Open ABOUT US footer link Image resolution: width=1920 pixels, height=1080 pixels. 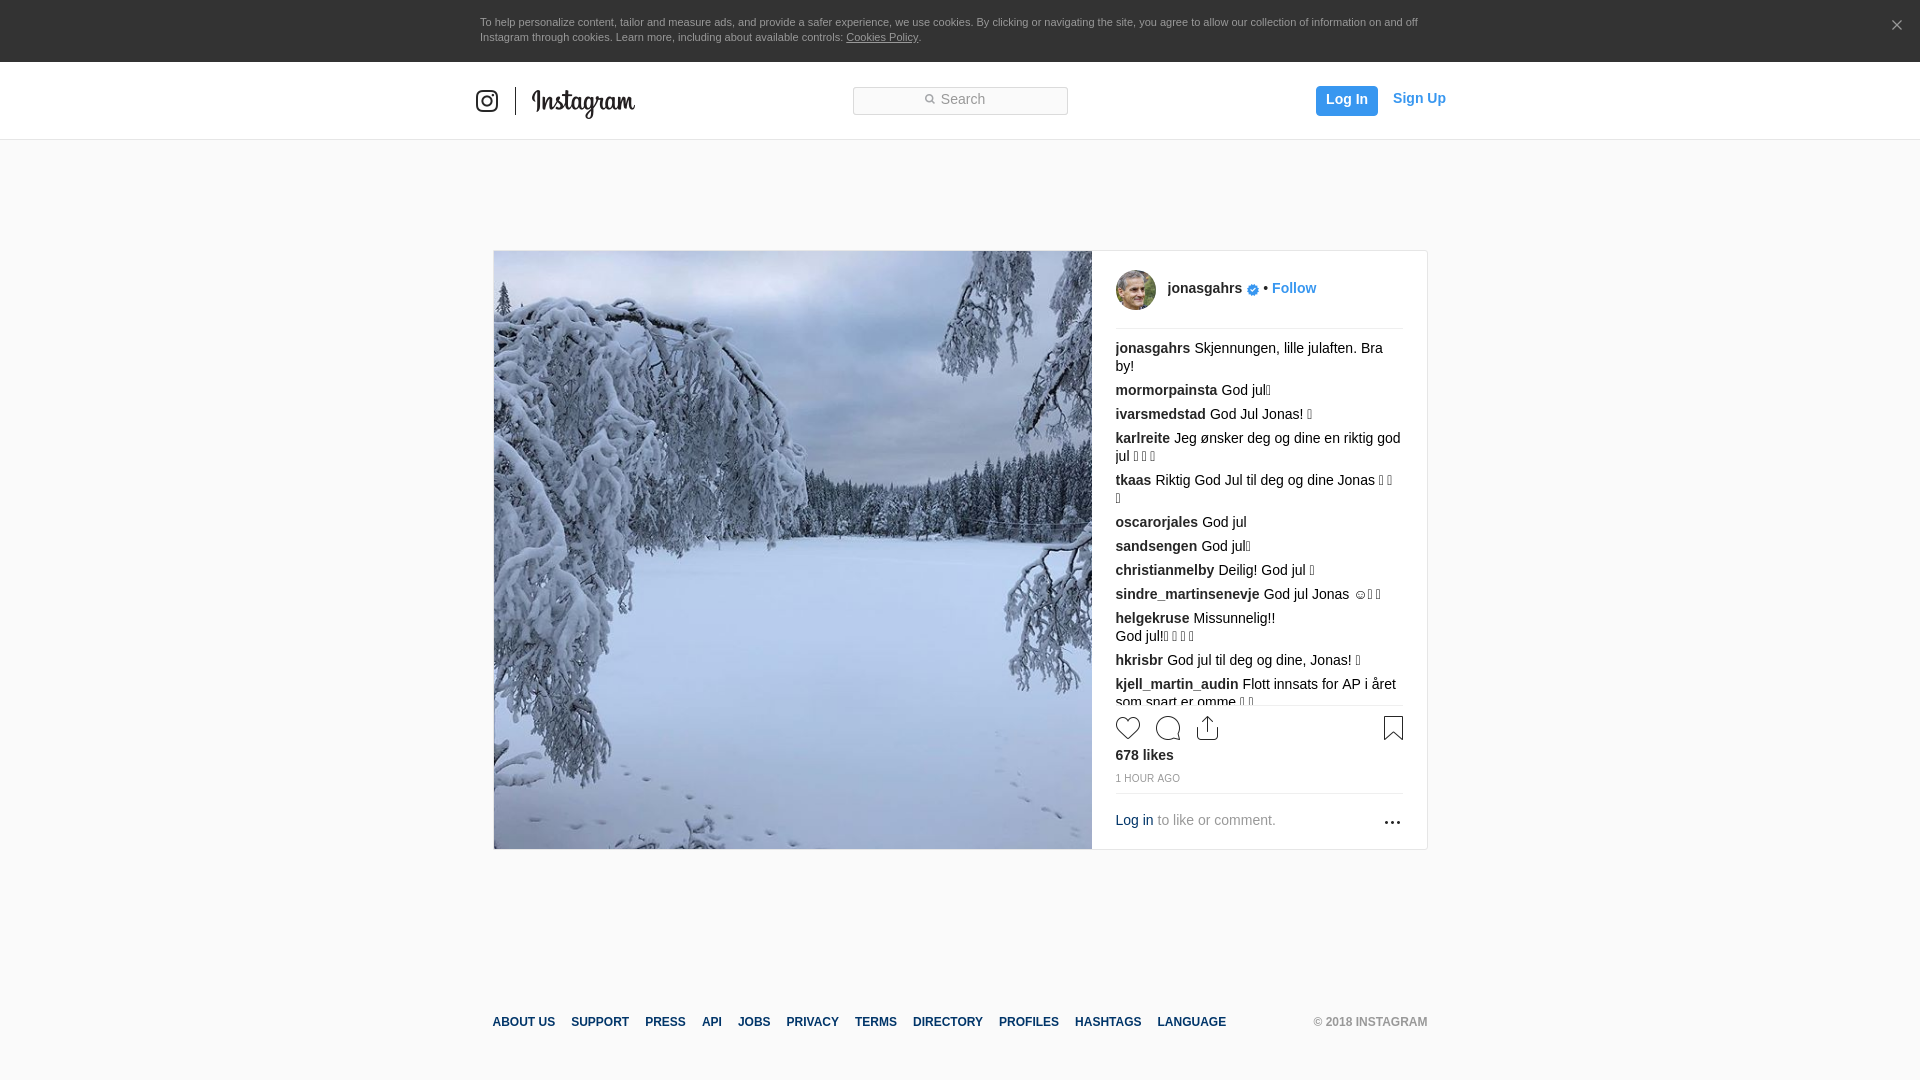[x=523, y=1022]
